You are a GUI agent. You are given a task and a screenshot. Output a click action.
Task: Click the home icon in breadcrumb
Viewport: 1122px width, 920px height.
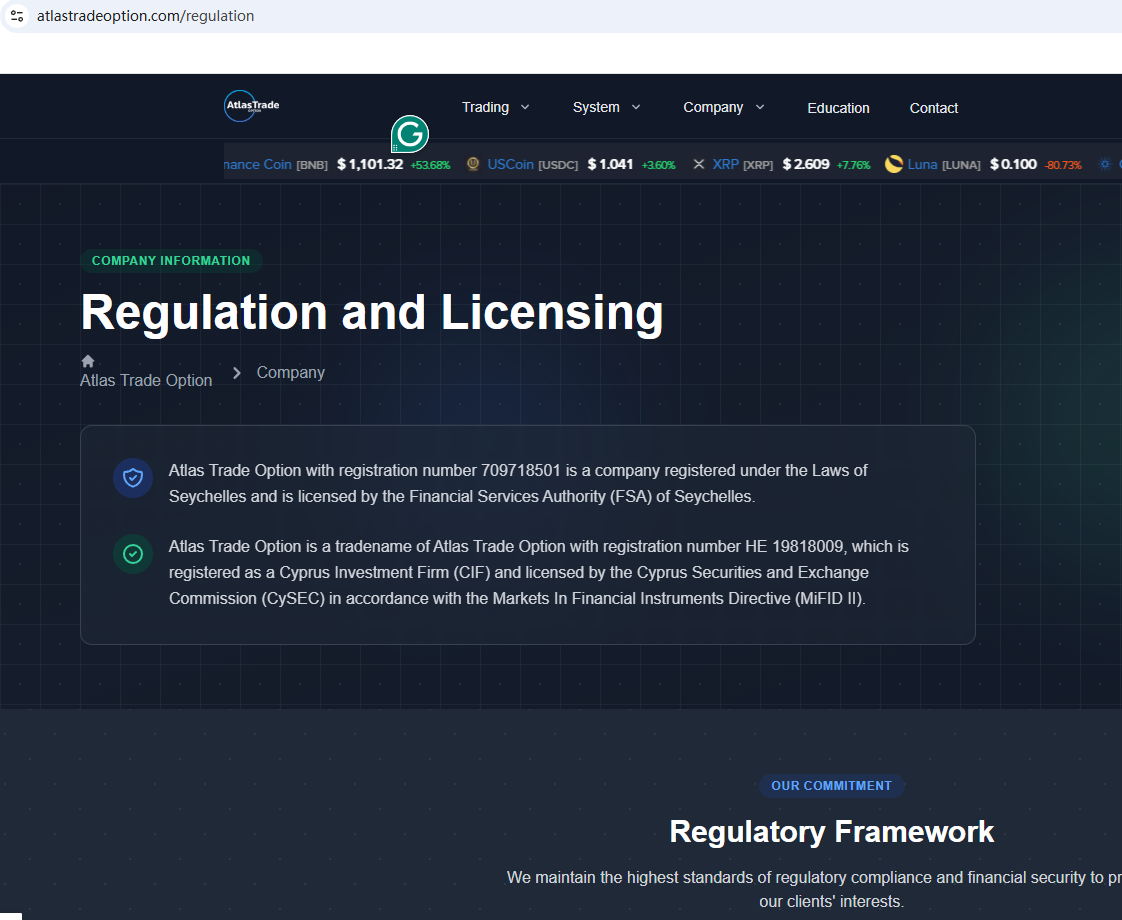[x=88, y=361]
